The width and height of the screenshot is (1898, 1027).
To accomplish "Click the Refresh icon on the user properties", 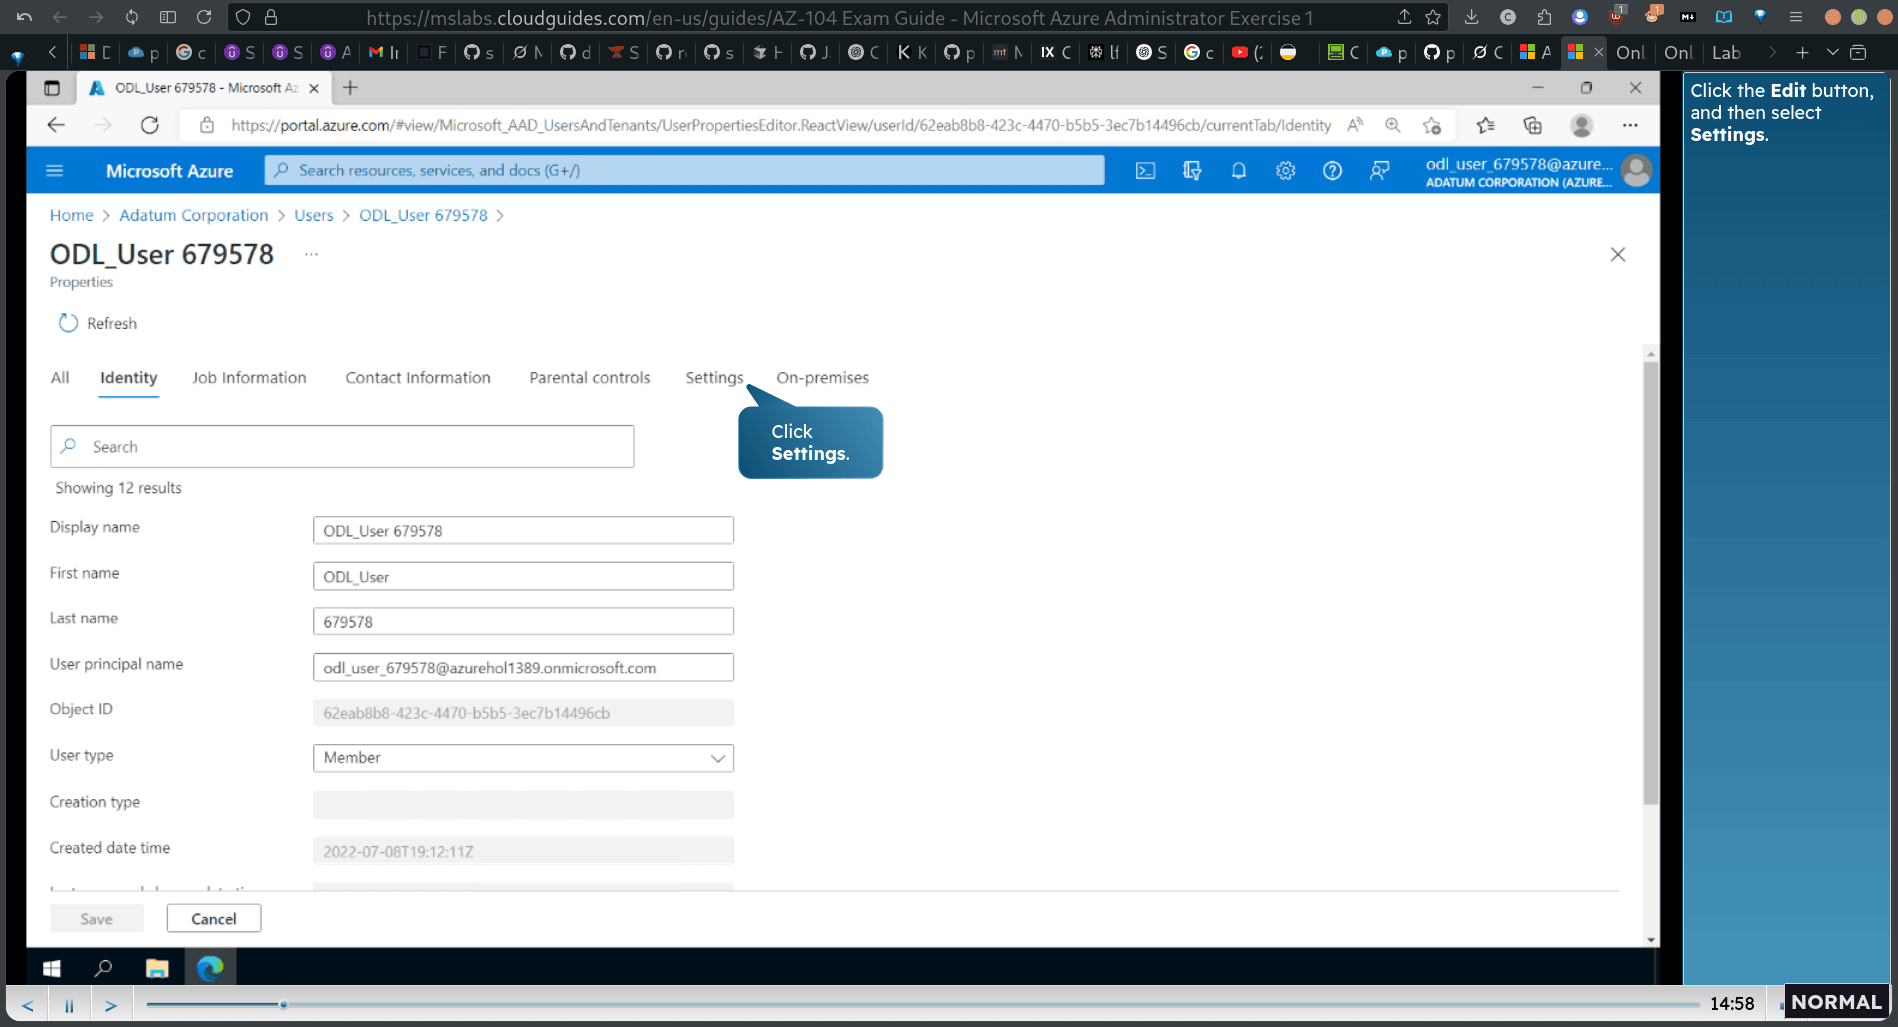I will point(68,323).
